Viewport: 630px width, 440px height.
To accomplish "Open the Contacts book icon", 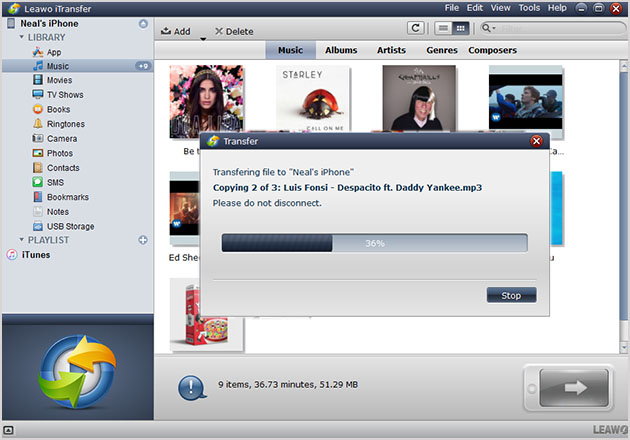I will click(x=38, y=168).
